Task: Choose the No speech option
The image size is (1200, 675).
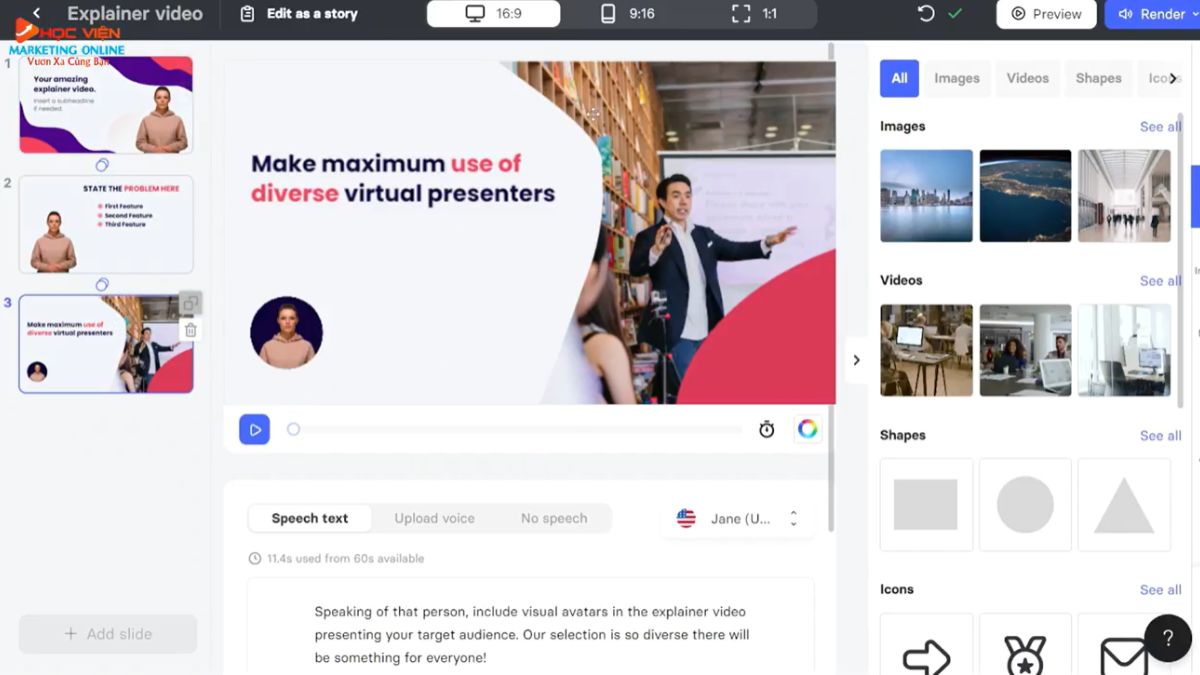Action: coord(554,518)
